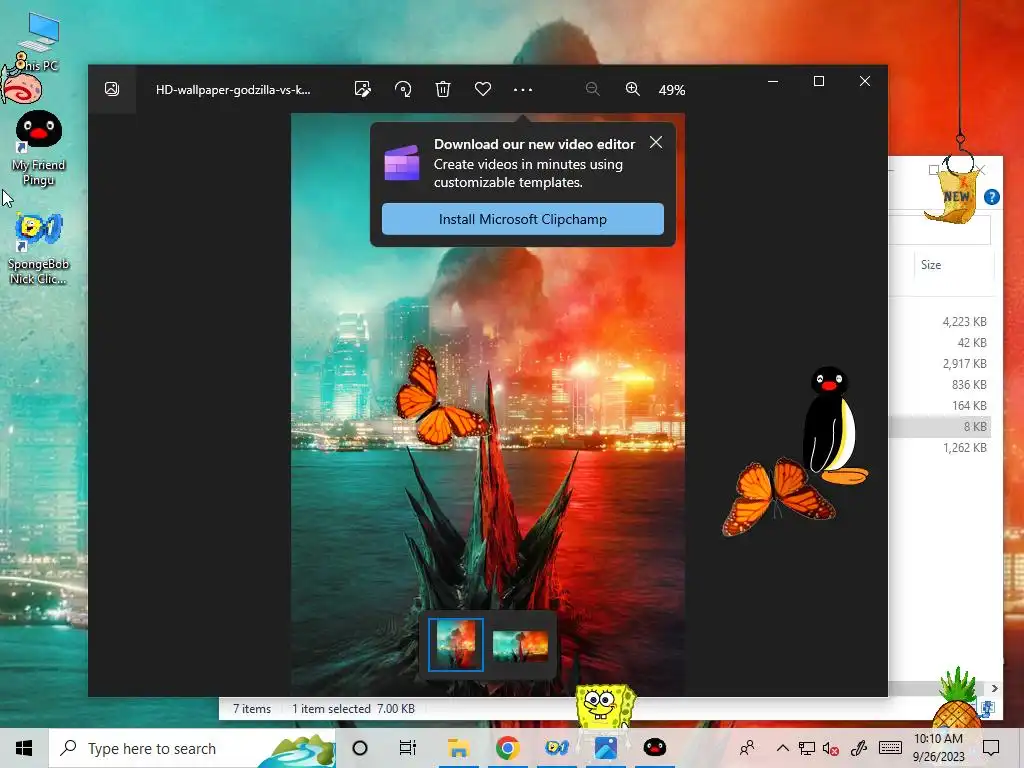Viewport: 1024px width, 768px height.
Task: Click the HD-wallpaper-godzilla file name title
Action: point(233,90)
